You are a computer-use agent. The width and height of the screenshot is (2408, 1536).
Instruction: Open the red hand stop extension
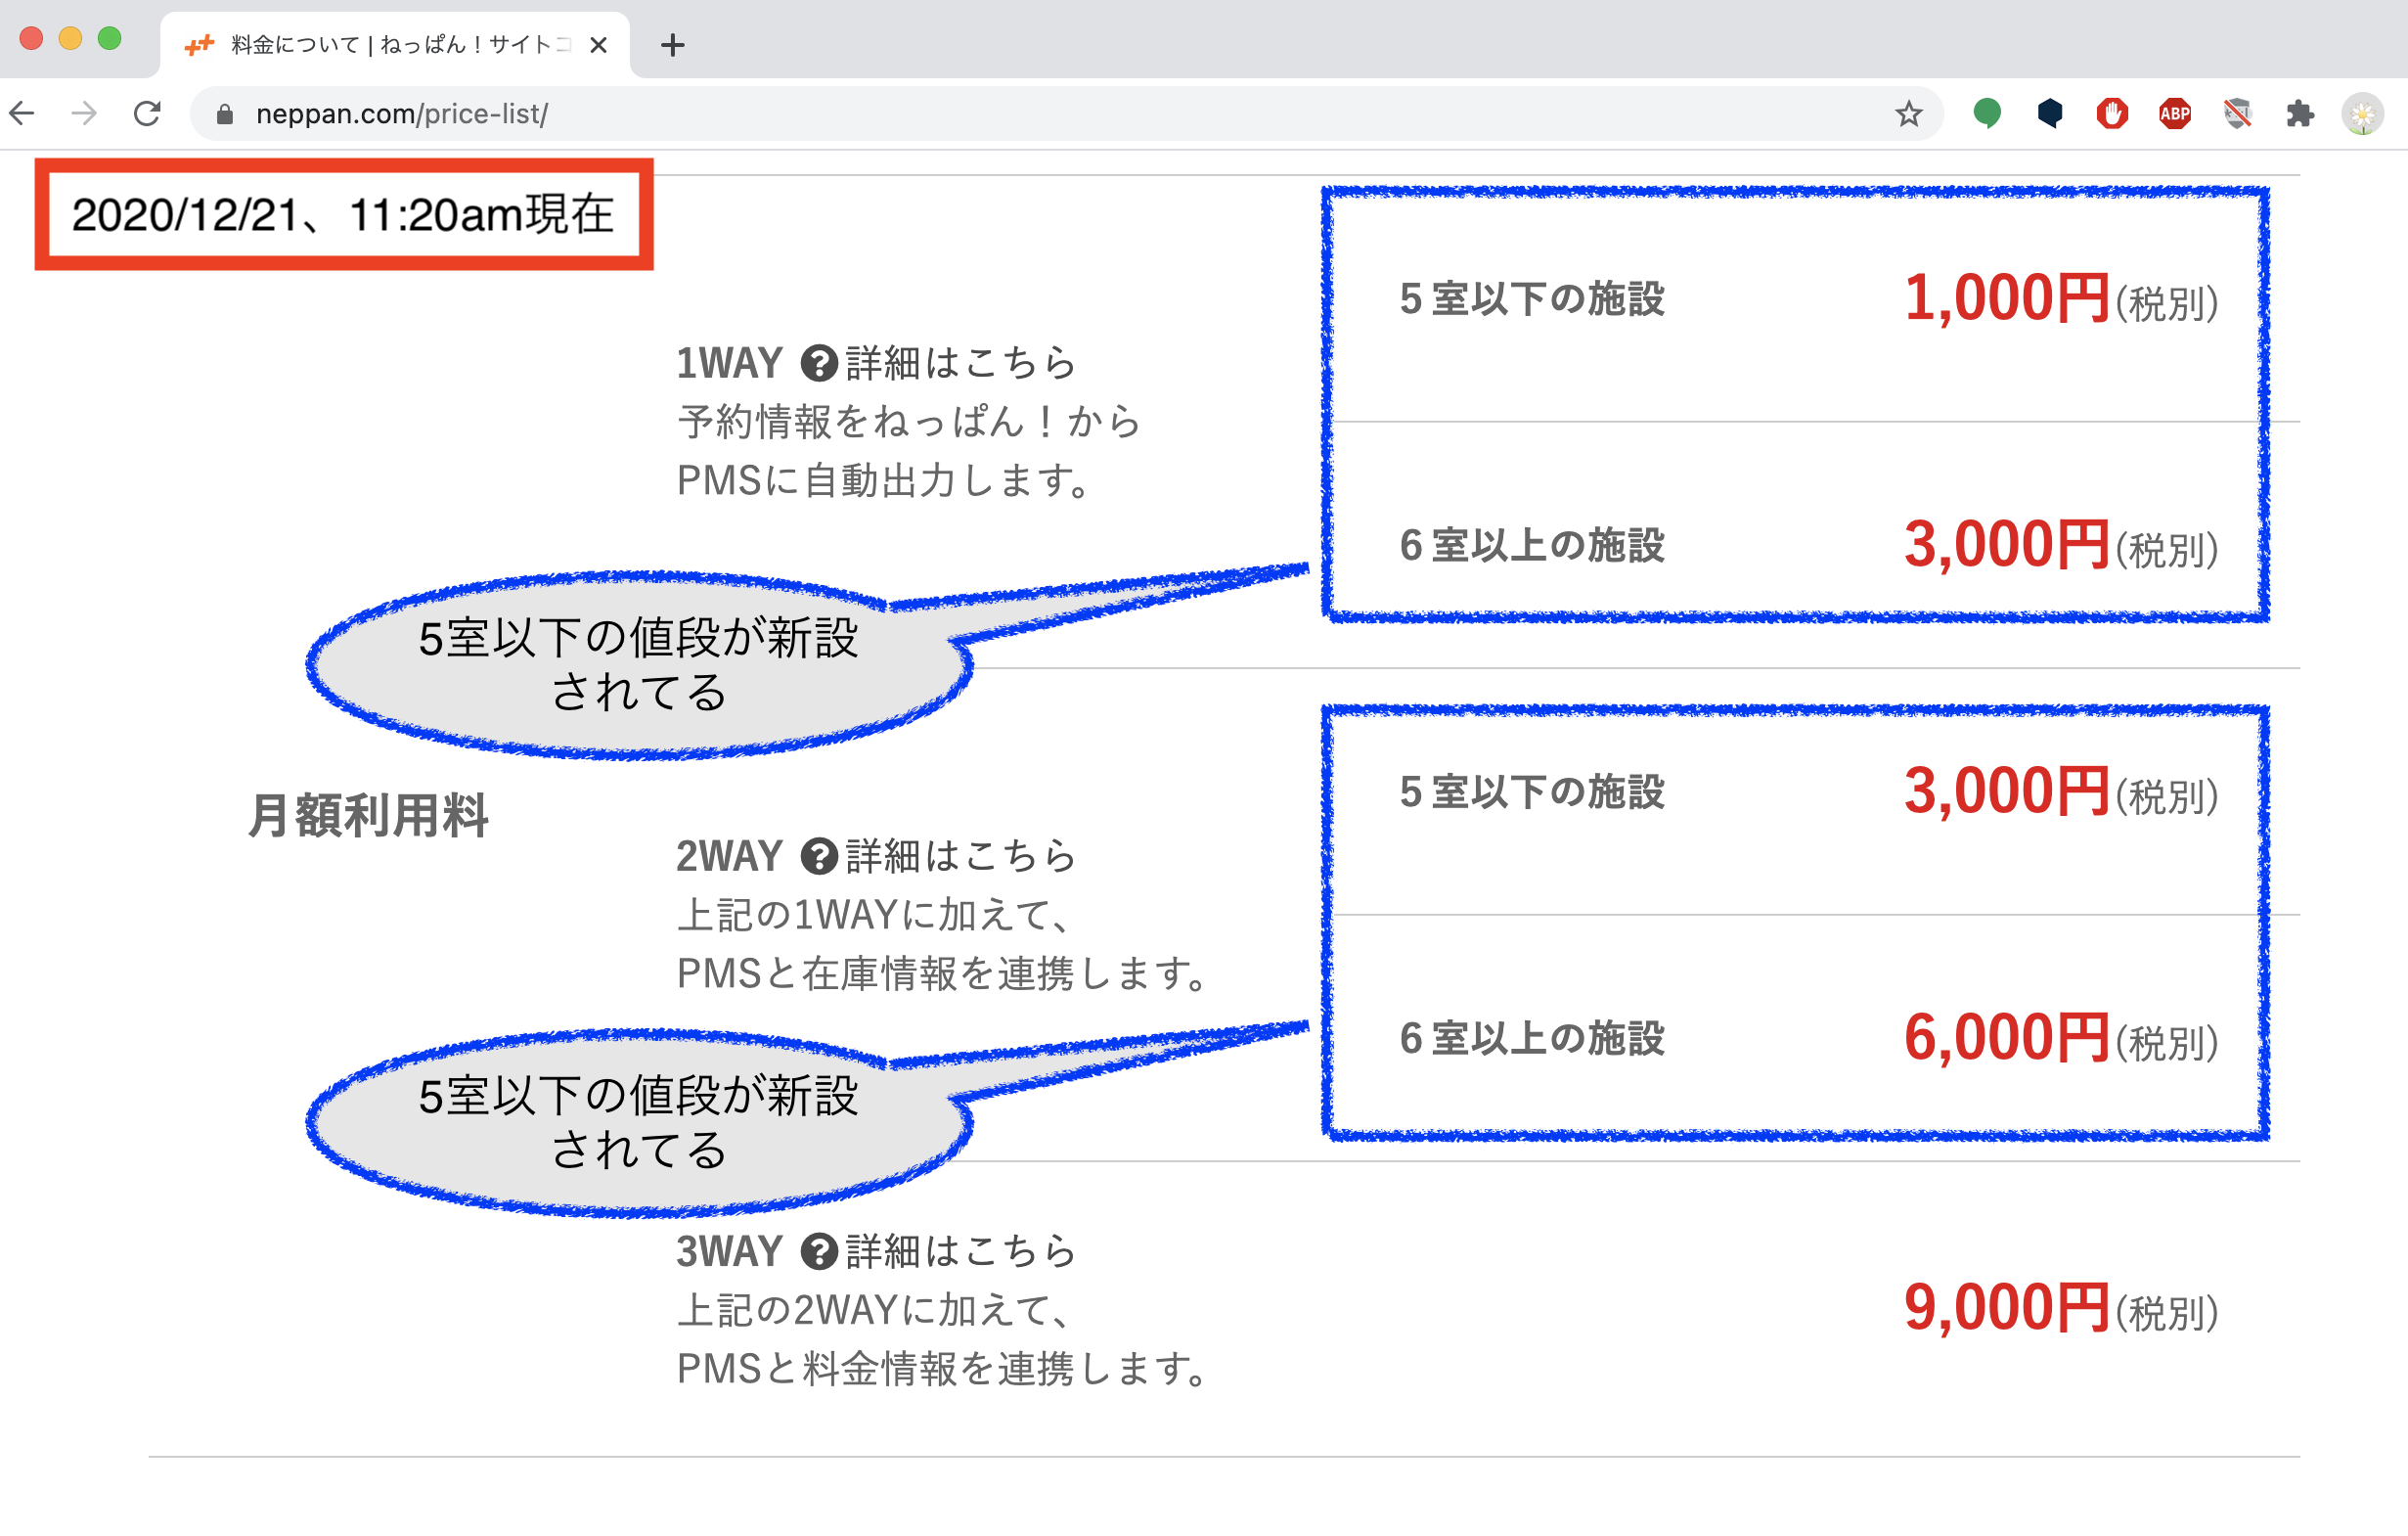click(x=2112, y=114)
